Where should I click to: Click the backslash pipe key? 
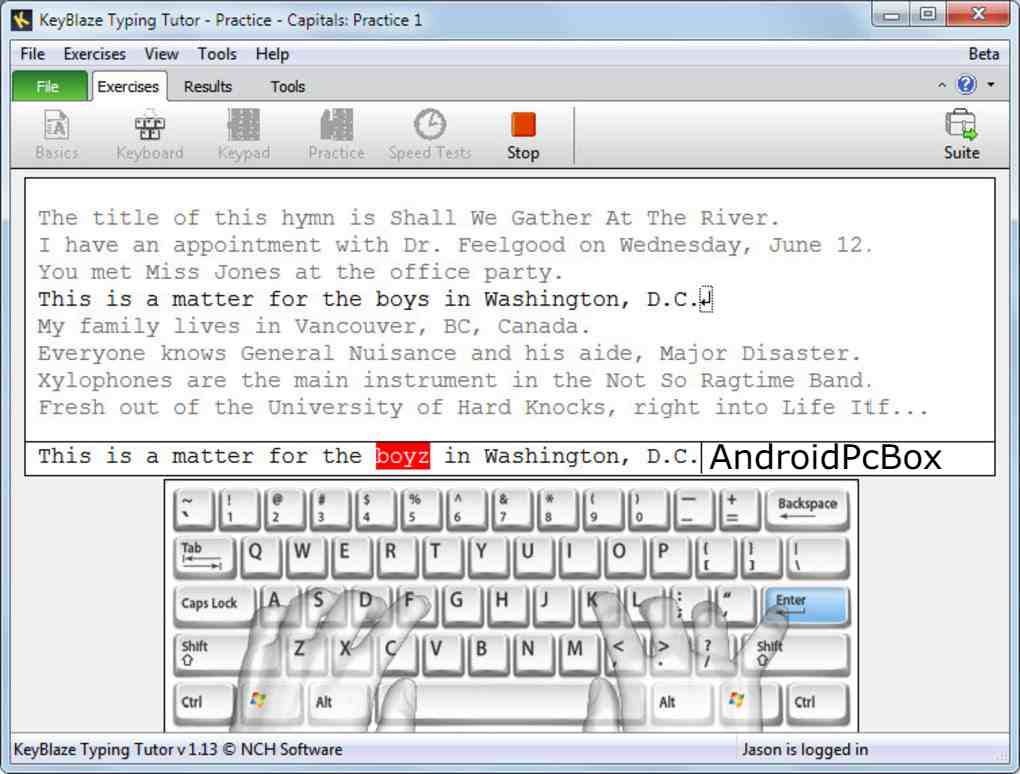pos(818,557)
